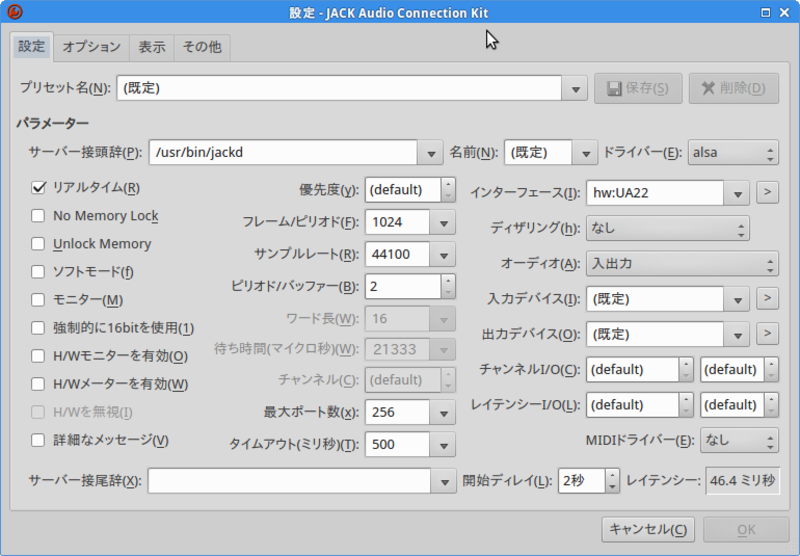The height and width of the screenshot is (556, 800).
Task: Enable No Memory Lock checkbox
Action: (38, 216)
